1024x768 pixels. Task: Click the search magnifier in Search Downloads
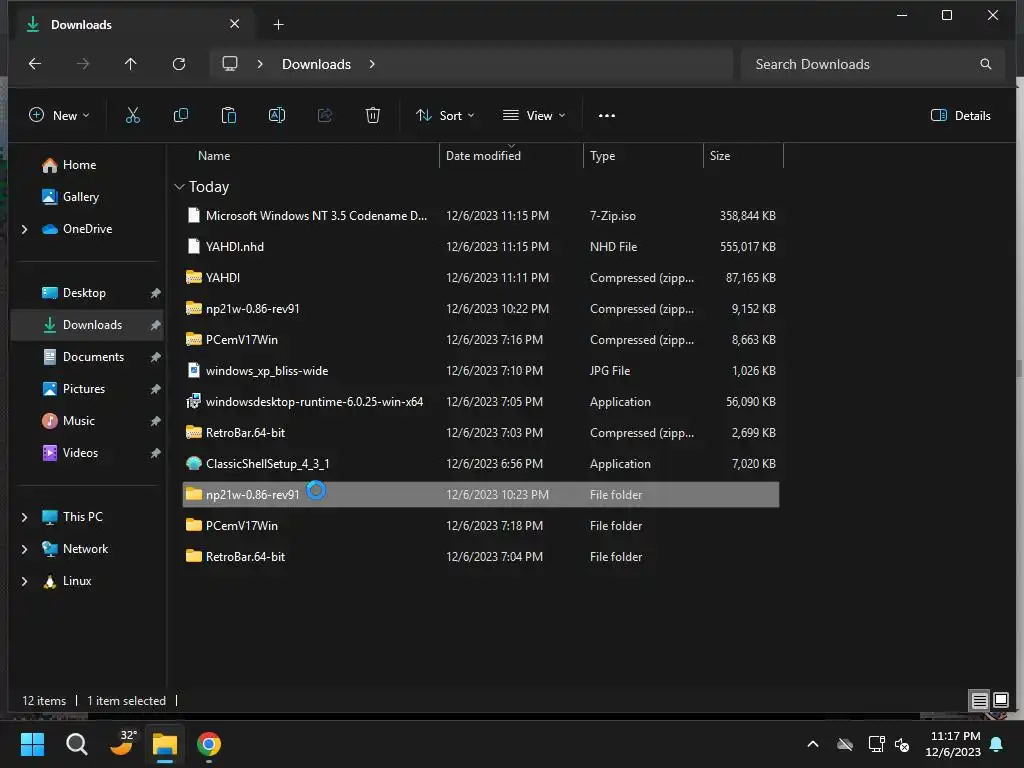(x=985, y=64)
